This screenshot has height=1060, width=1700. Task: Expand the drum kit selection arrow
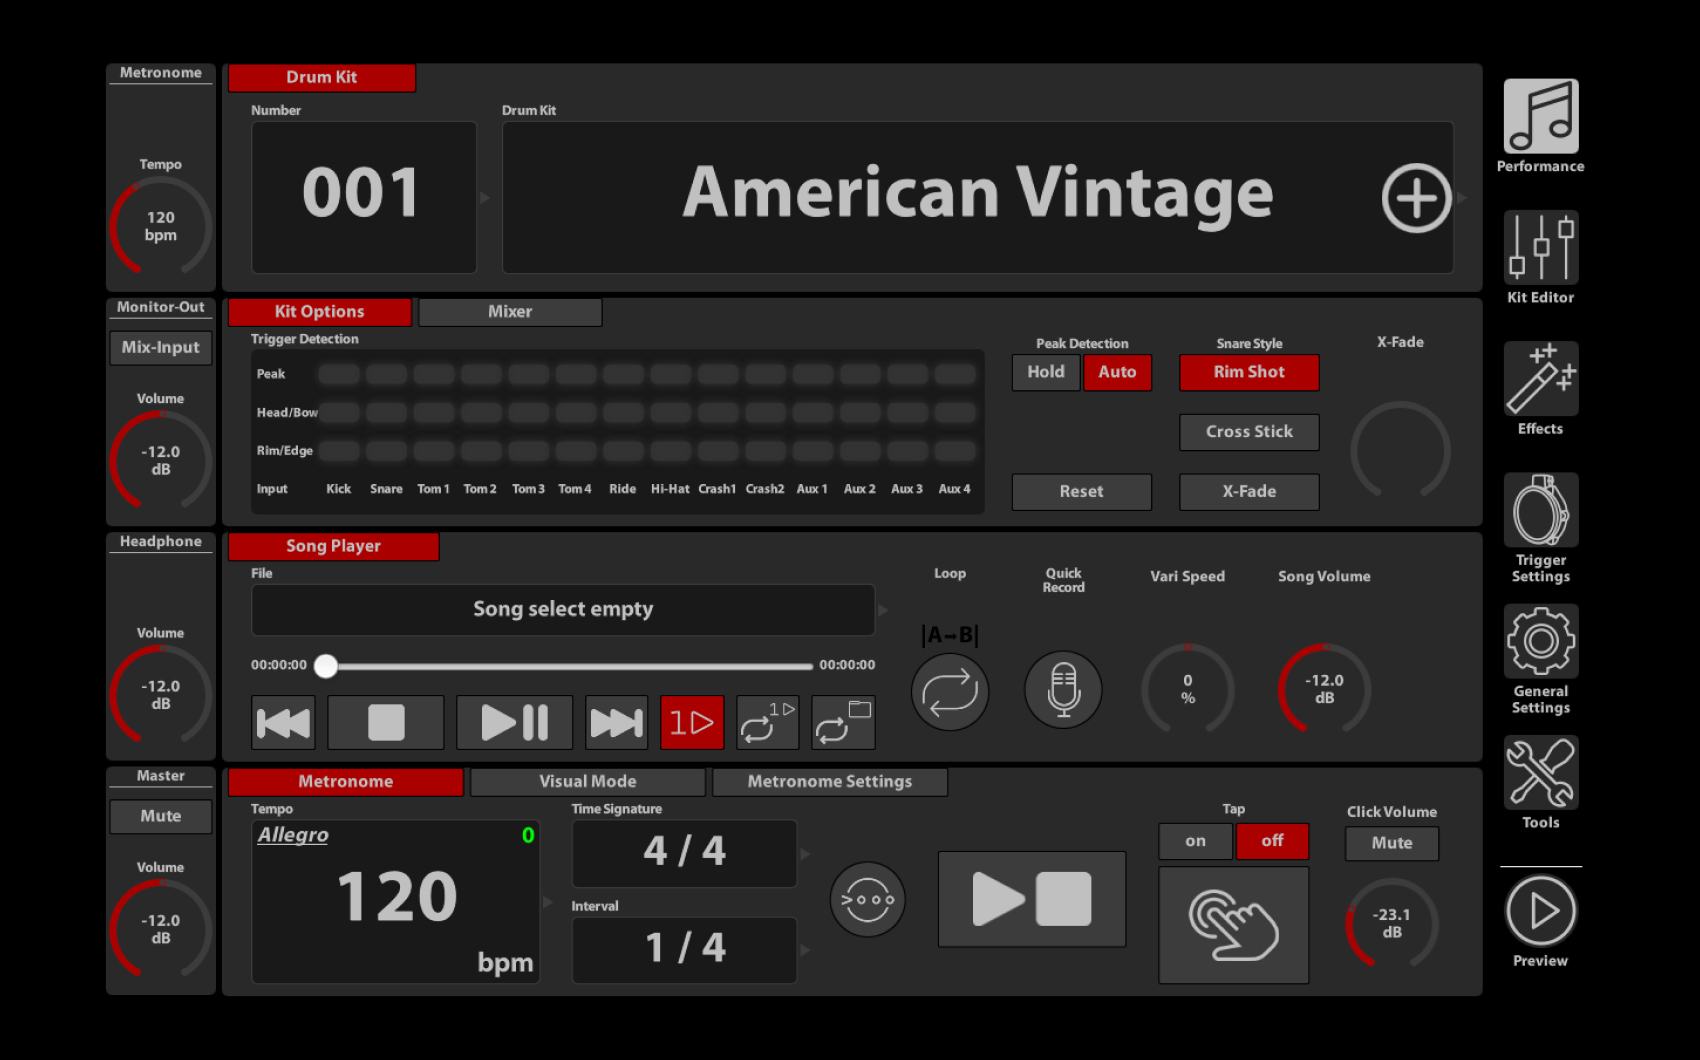pyautogui.click(x=1462, y=197)
